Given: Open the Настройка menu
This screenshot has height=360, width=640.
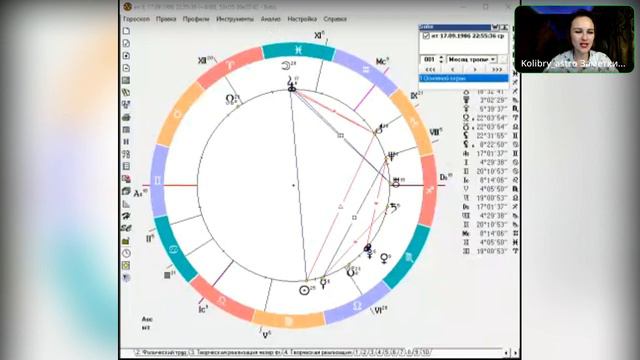Looking at the screenshot, I should [302, 19].
